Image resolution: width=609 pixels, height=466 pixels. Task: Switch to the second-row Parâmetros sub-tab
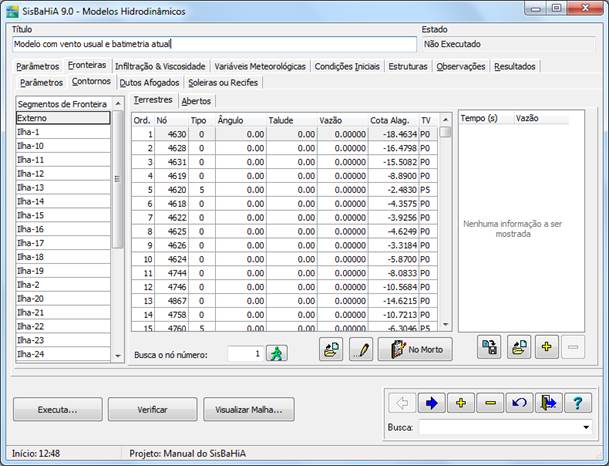tap(42, 83)
